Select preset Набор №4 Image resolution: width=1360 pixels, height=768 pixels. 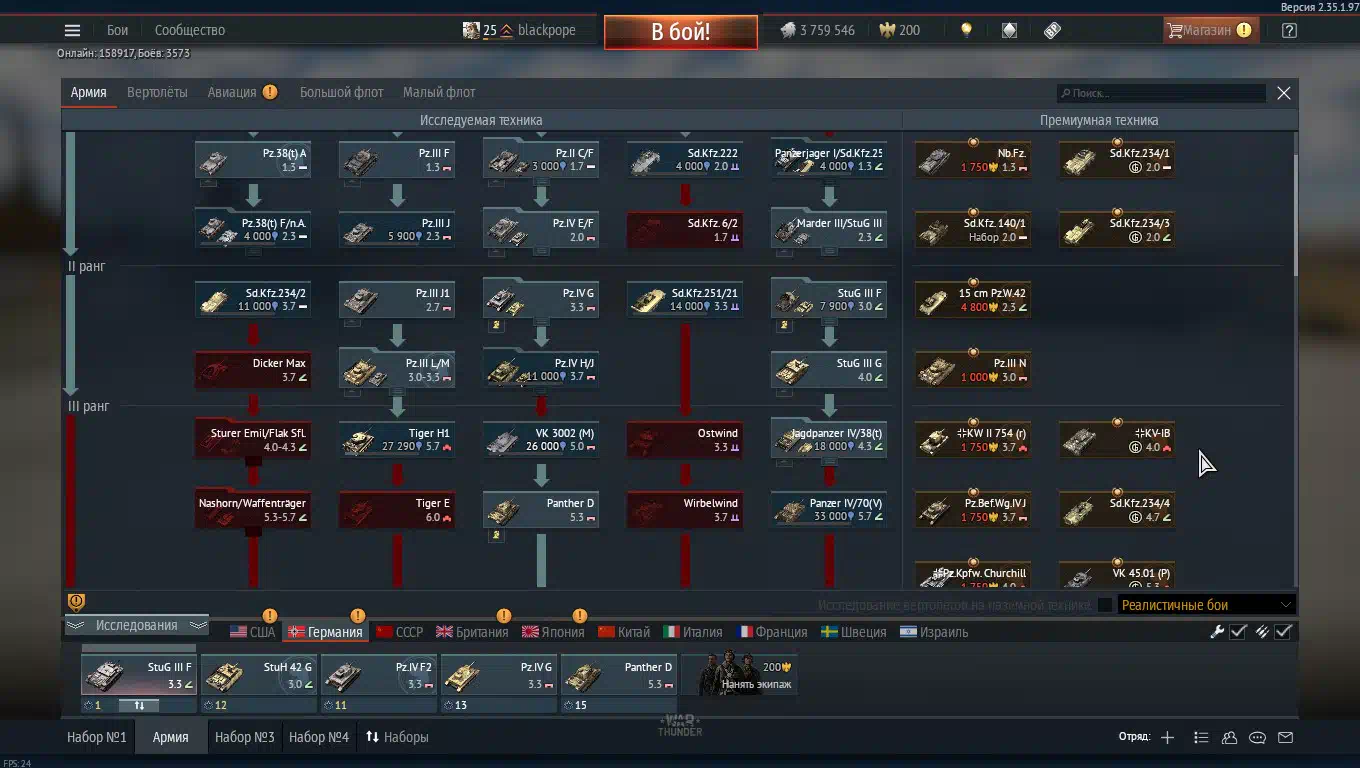319,737
